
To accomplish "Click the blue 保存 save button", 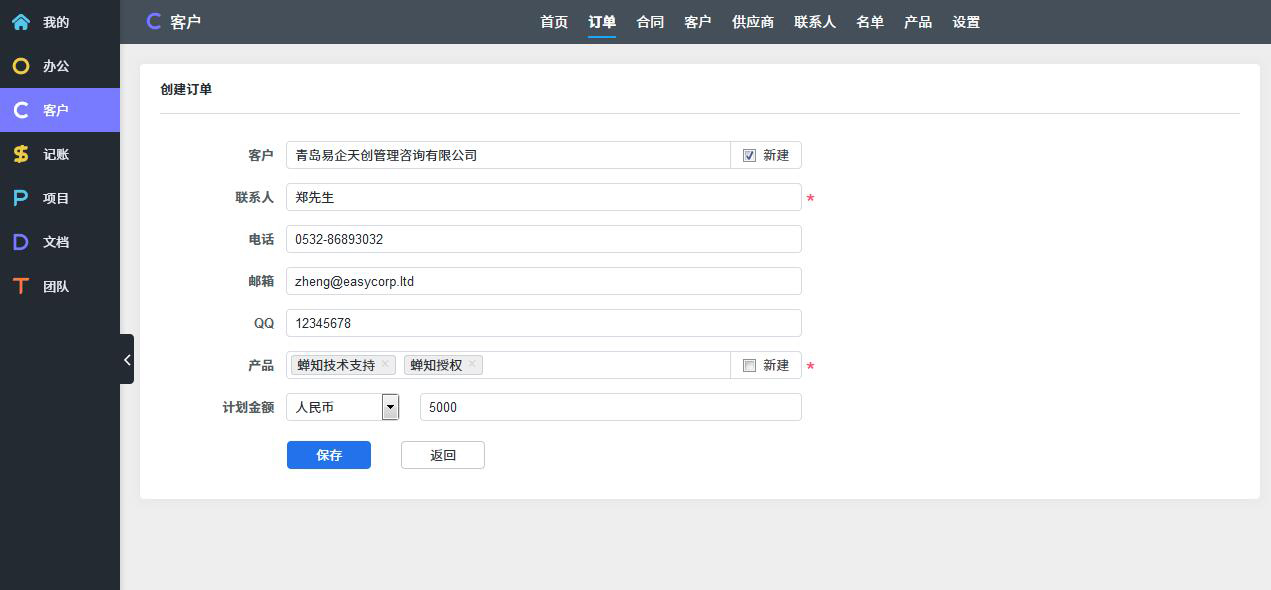I will 329,455.
